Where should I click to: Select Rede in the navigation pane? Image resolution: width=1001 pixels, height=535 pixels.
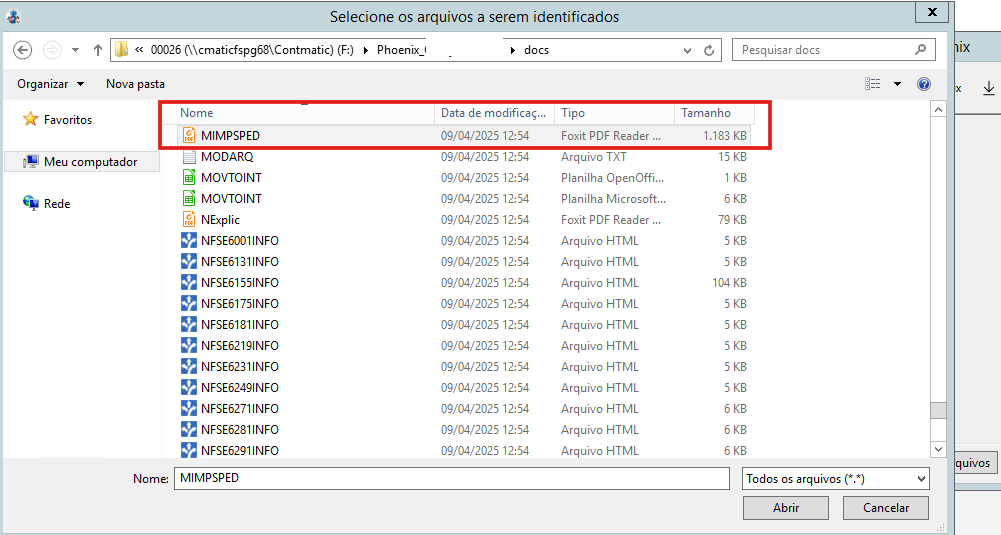pyautogui.click(x=47, y=204)
